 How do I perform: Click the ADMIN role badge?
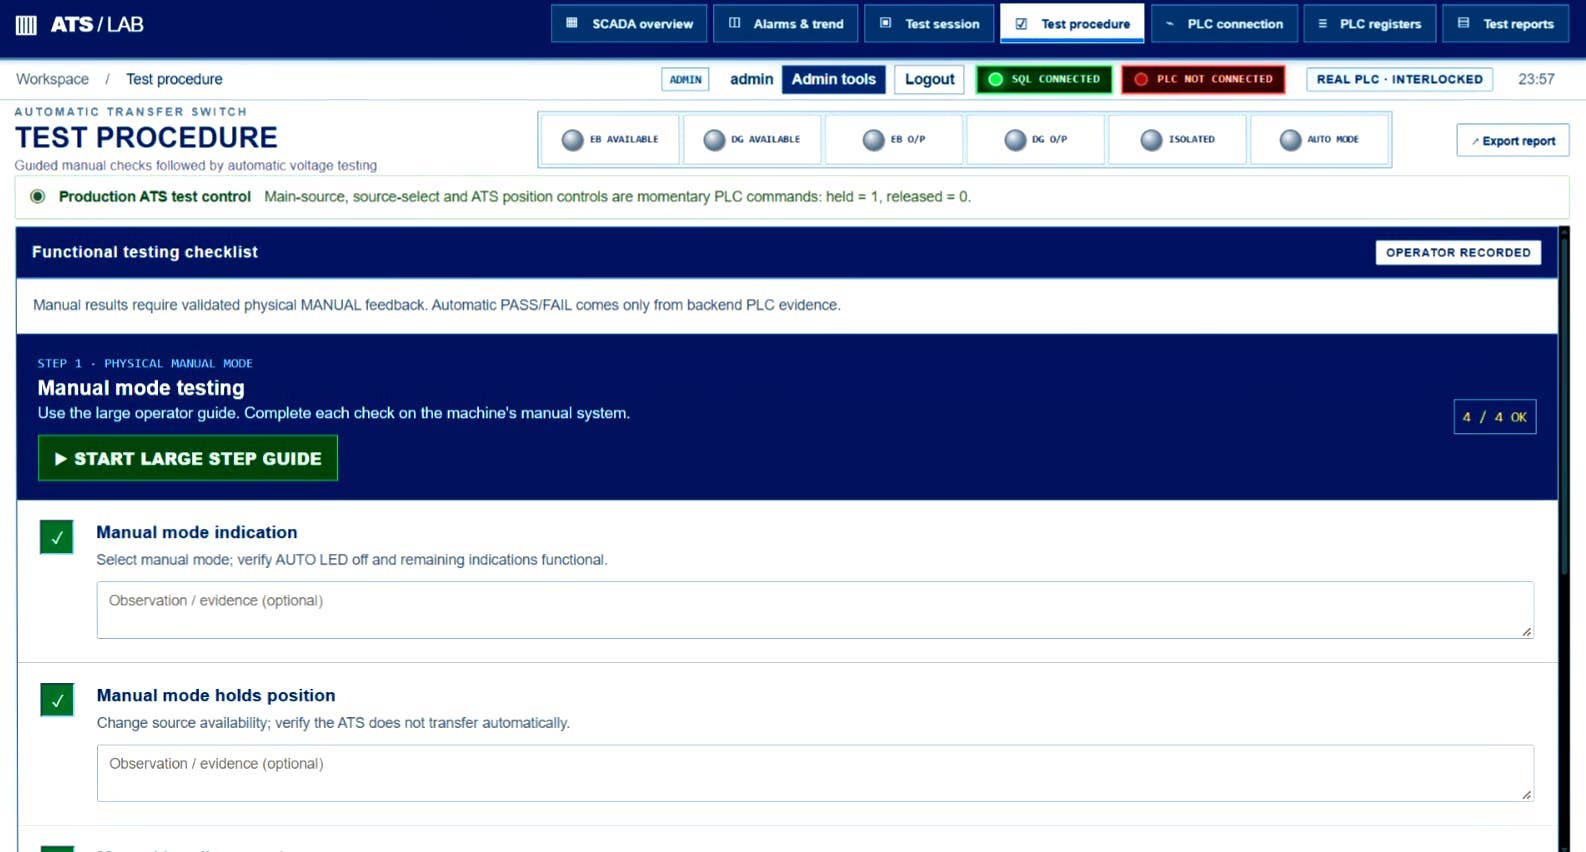[x=685, y=79]
